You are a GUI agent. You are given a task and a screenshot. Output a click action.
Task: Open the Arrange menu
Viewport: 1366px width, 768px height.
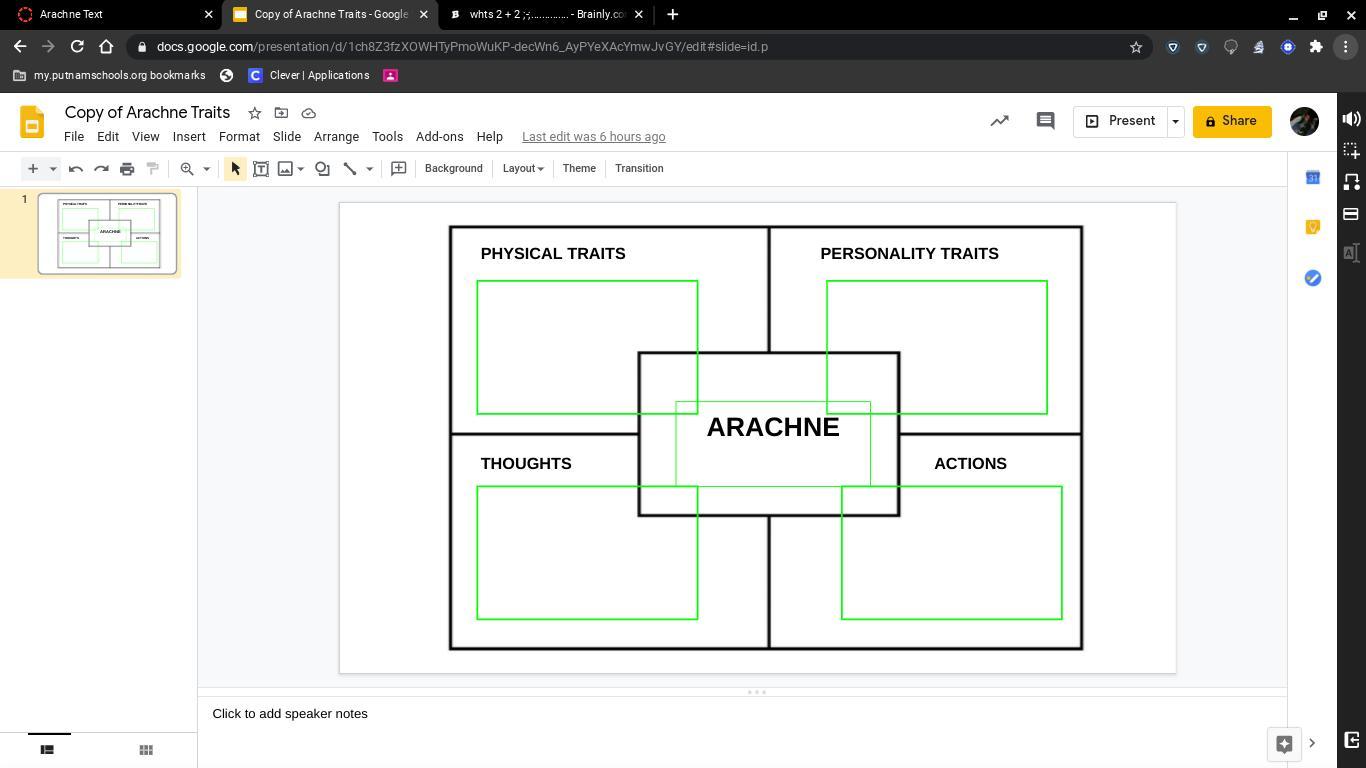point(336,137)
